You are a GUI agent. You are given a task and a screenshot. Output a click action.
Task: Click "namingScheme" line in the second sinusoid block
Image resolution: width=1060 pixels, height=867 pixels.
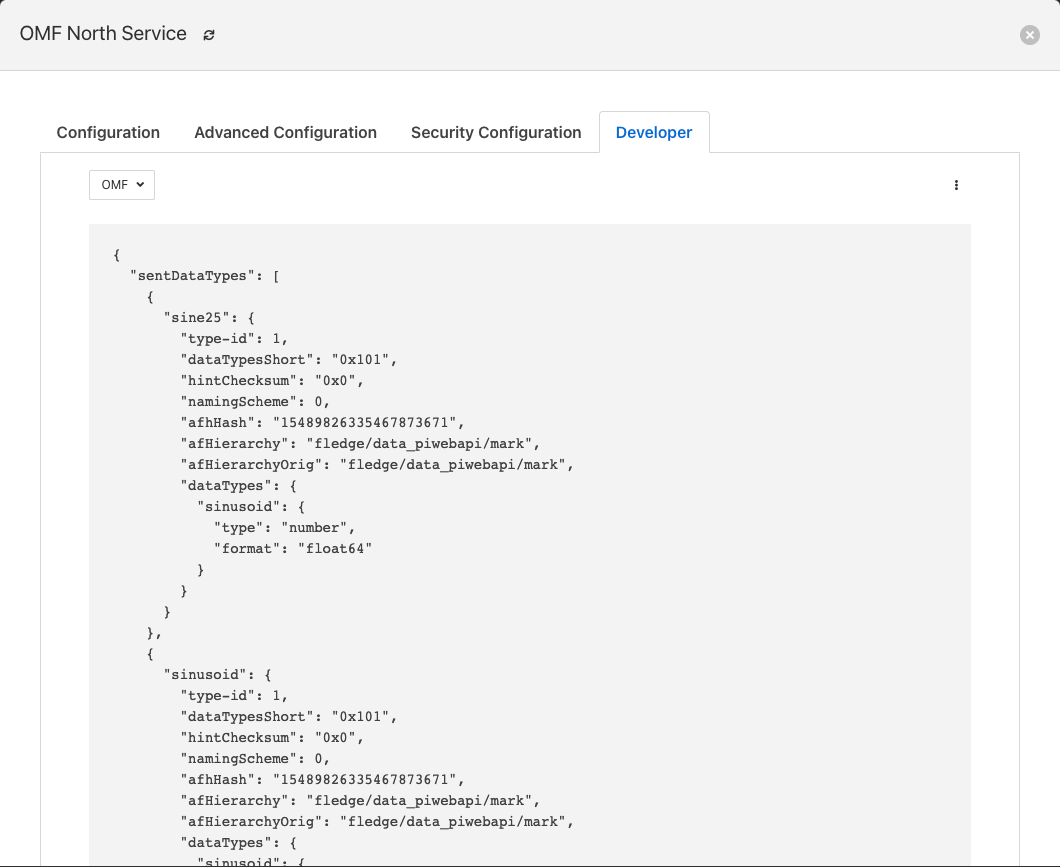click(x=254, y=759)
